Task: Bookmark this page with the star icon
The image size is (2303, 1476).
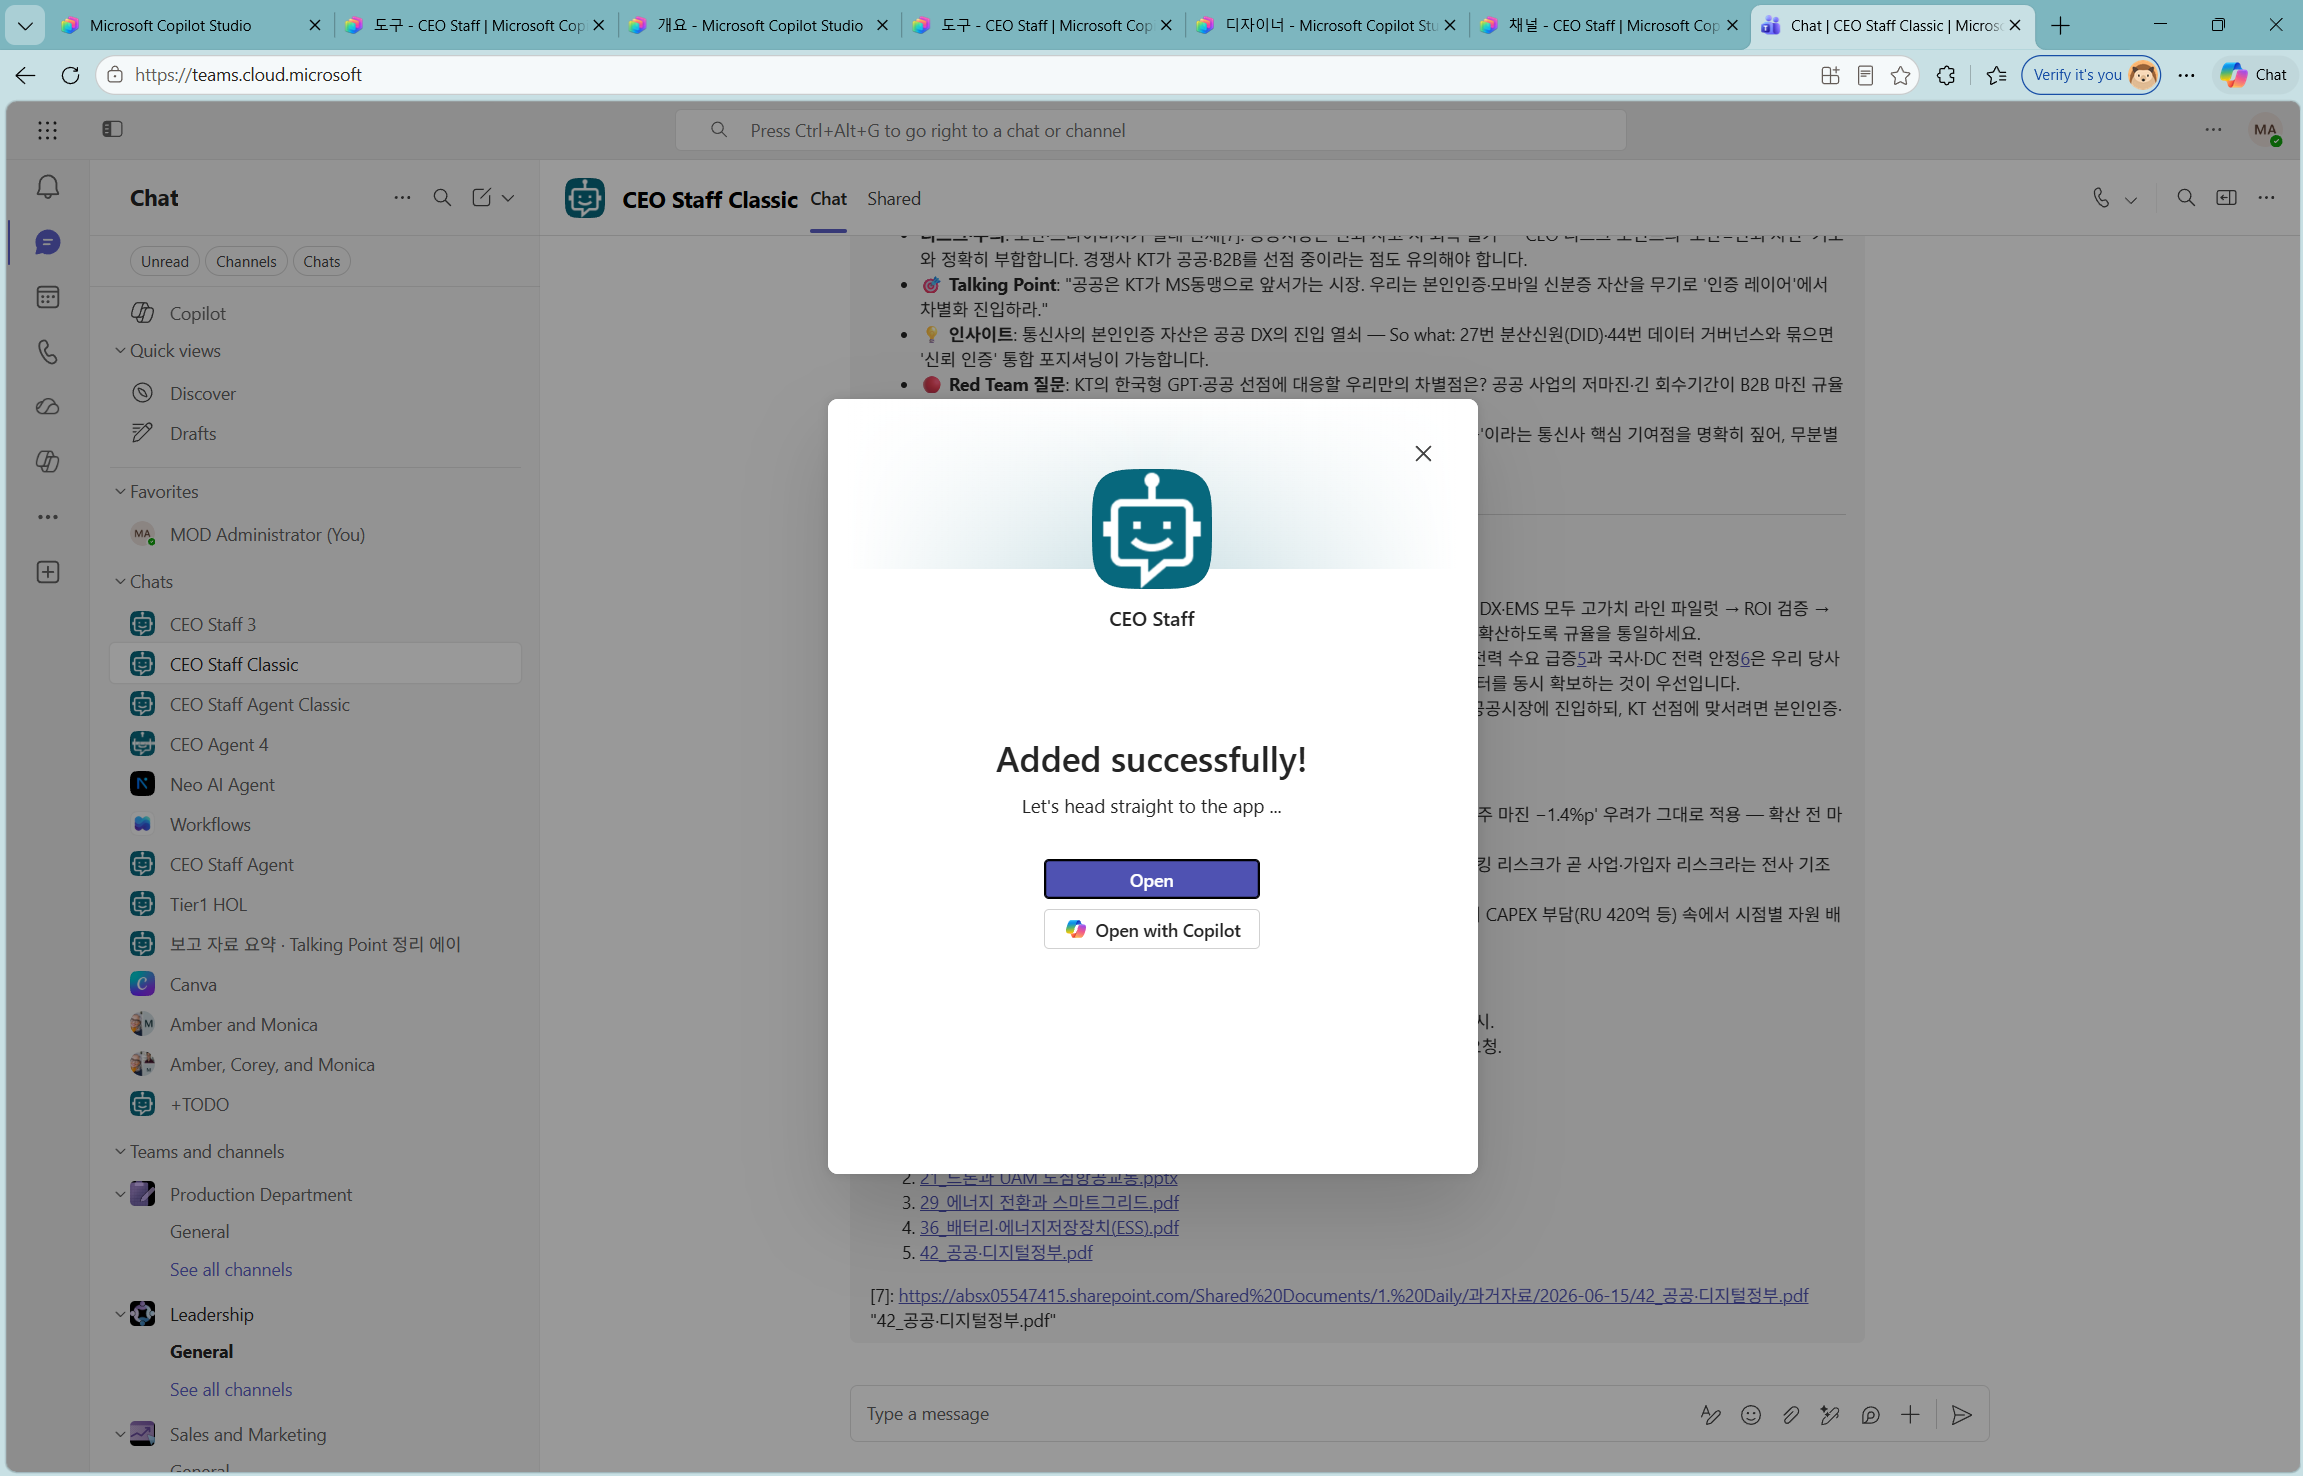Action: [x=1900, y=75]
